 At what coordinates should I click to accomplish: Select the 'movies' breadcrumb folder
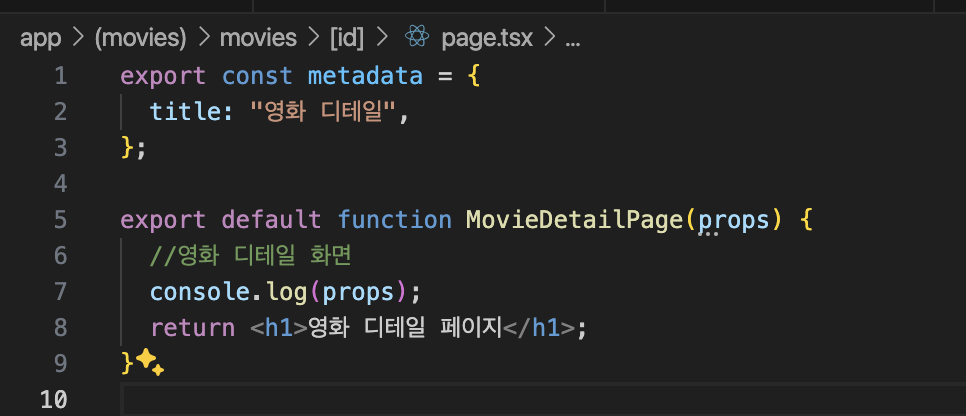click(258, 39)
